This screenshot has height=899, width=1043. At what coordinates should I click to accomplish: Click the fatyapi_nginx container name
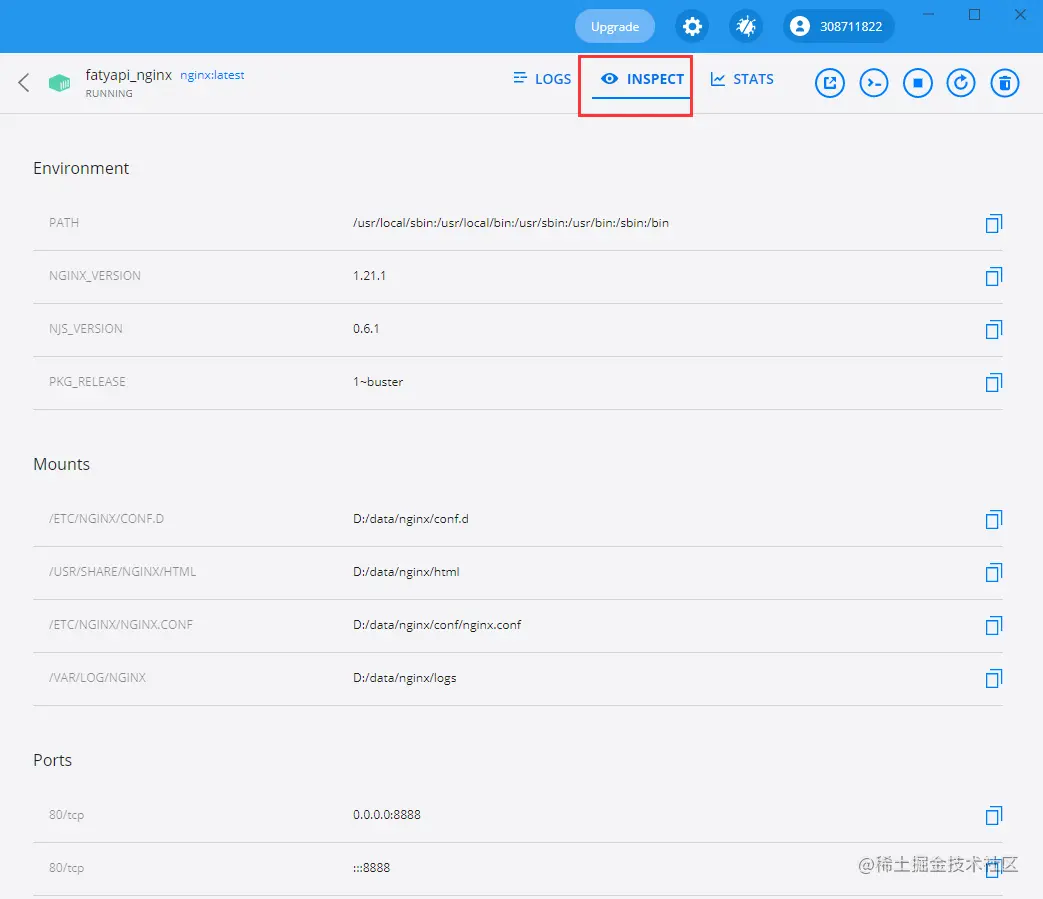pos(128,75)
